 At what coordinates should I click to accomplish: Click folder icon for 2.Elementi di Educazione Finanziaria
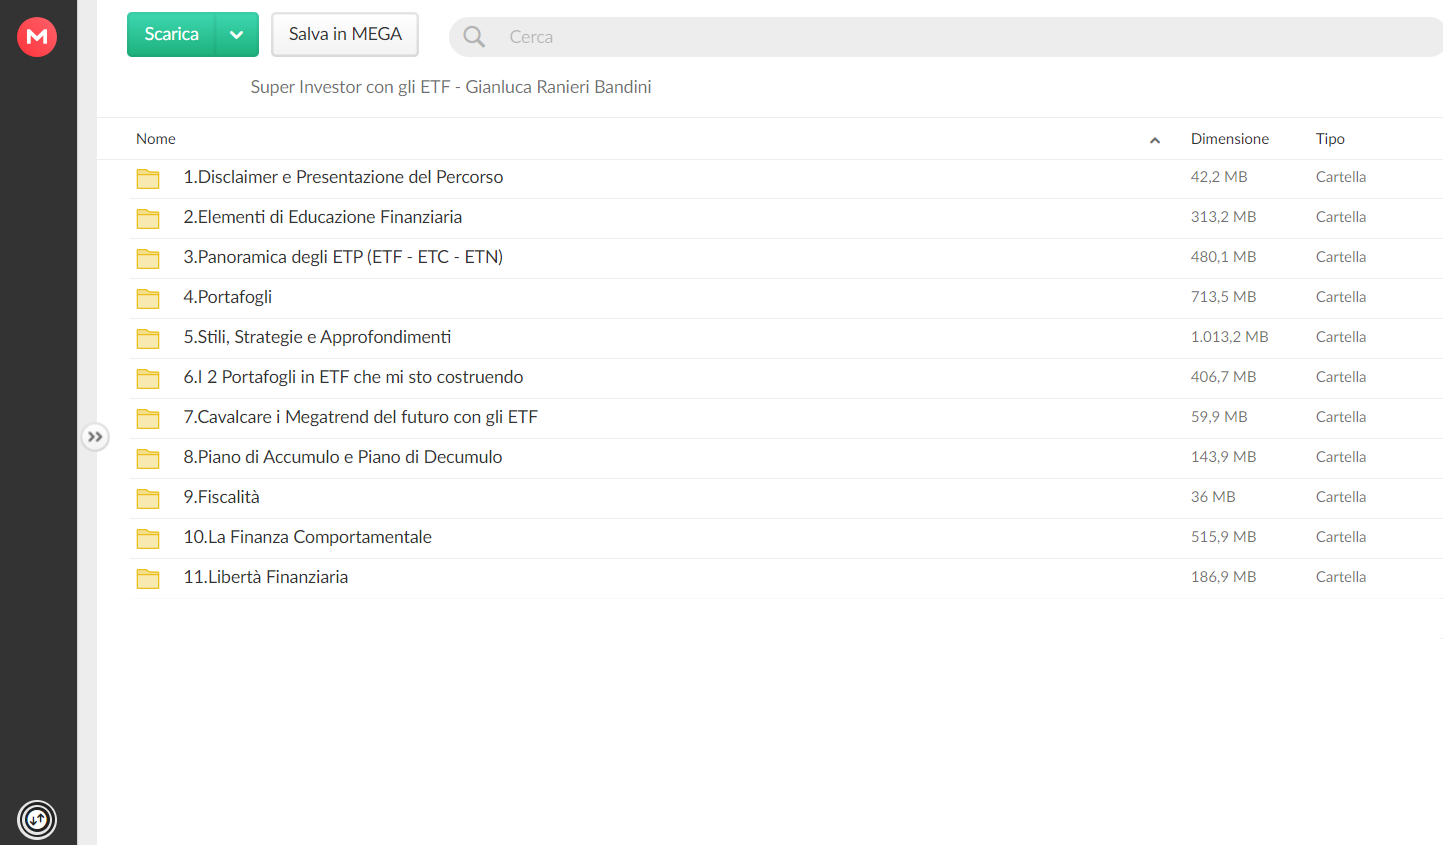tap(148, 218)
